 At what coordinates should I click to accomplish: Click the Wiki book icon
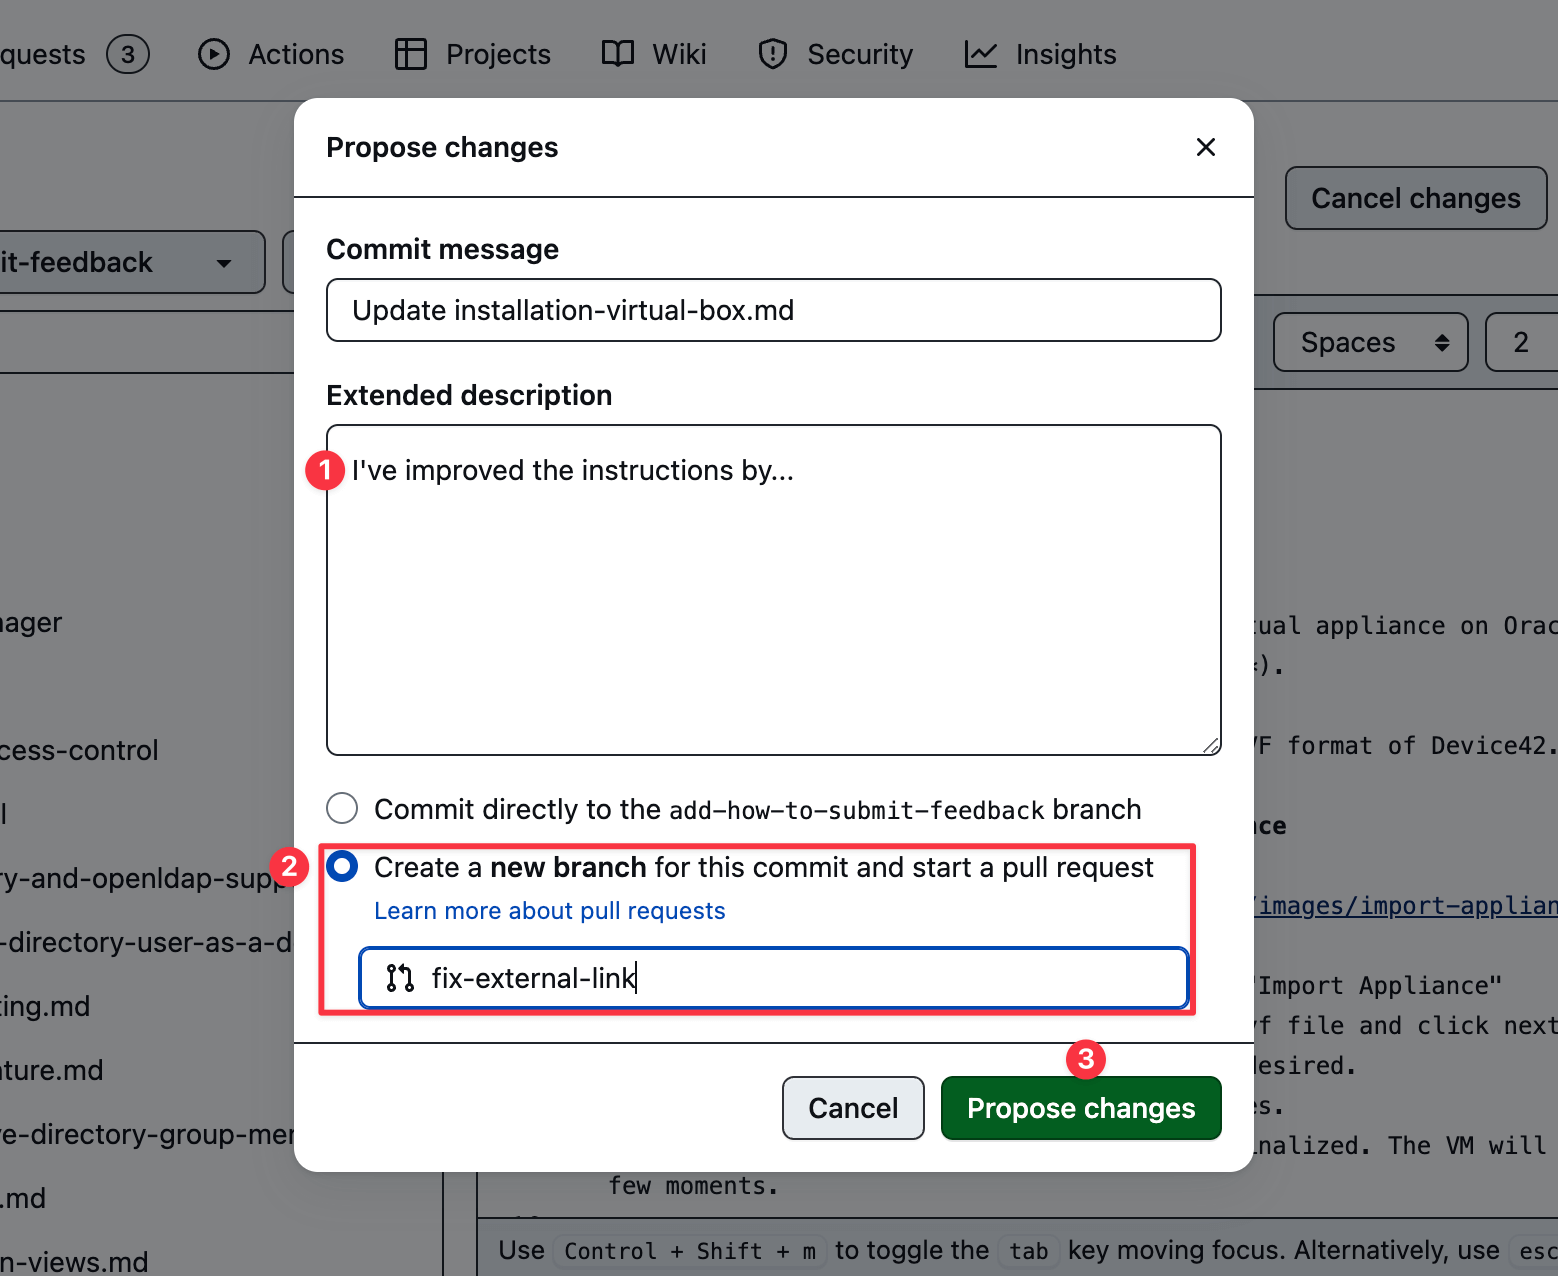point(617,54)
